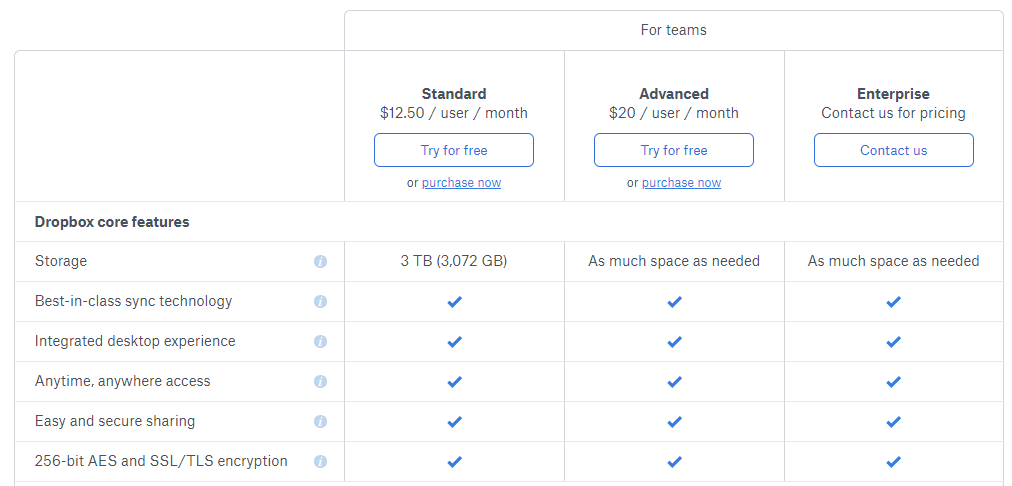Click the $20 / user / month price

674,113
